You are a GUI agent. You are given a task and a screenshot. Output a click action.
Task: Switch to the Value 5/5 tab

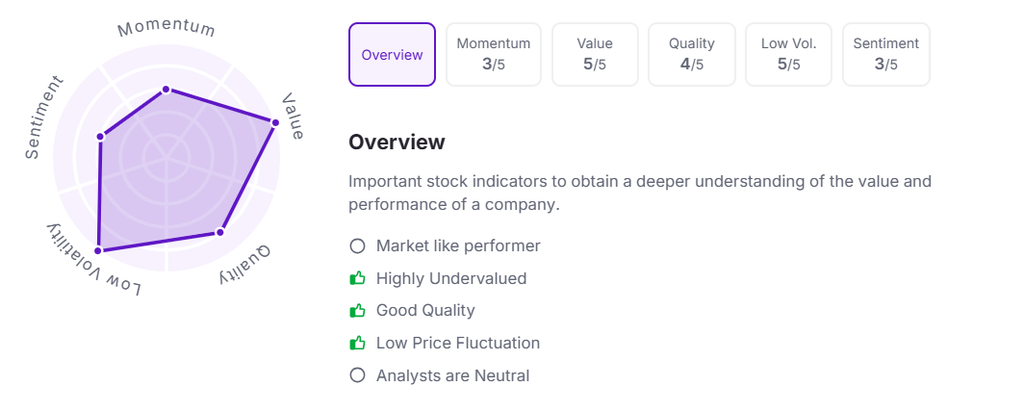click(x=595, y=54)
